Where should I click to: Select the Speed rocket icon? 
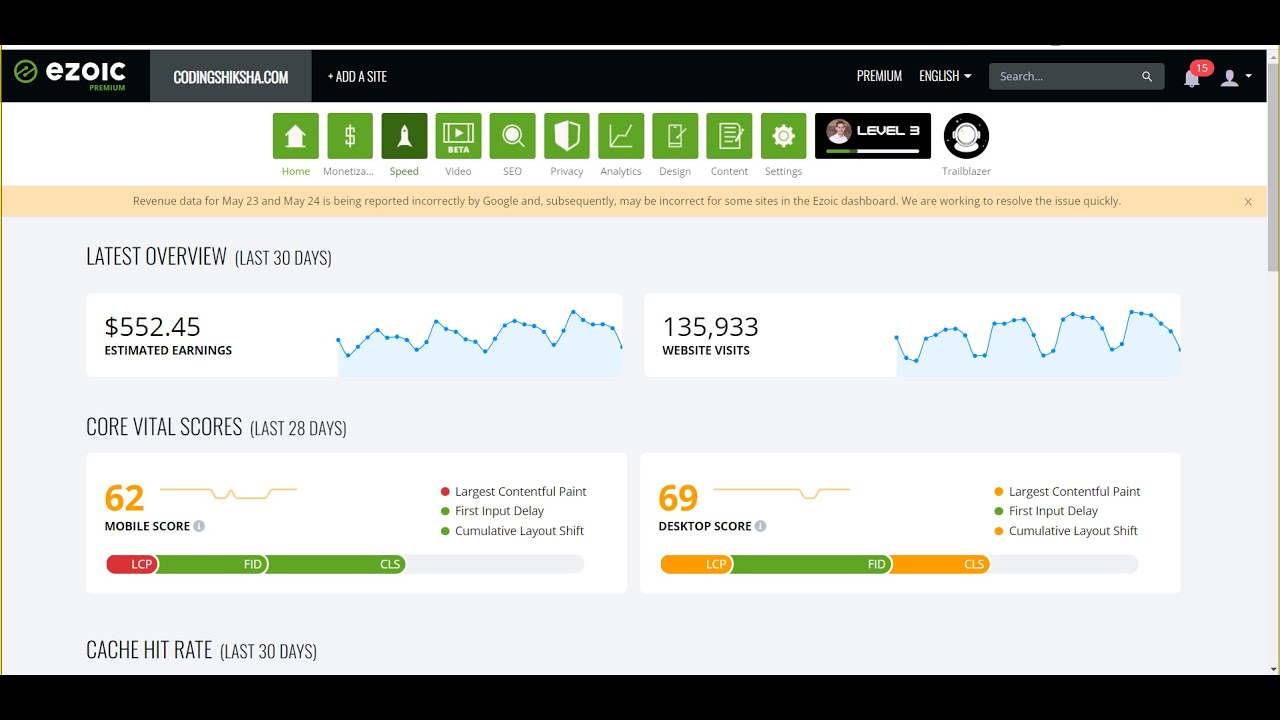click(x=404, y=136)
